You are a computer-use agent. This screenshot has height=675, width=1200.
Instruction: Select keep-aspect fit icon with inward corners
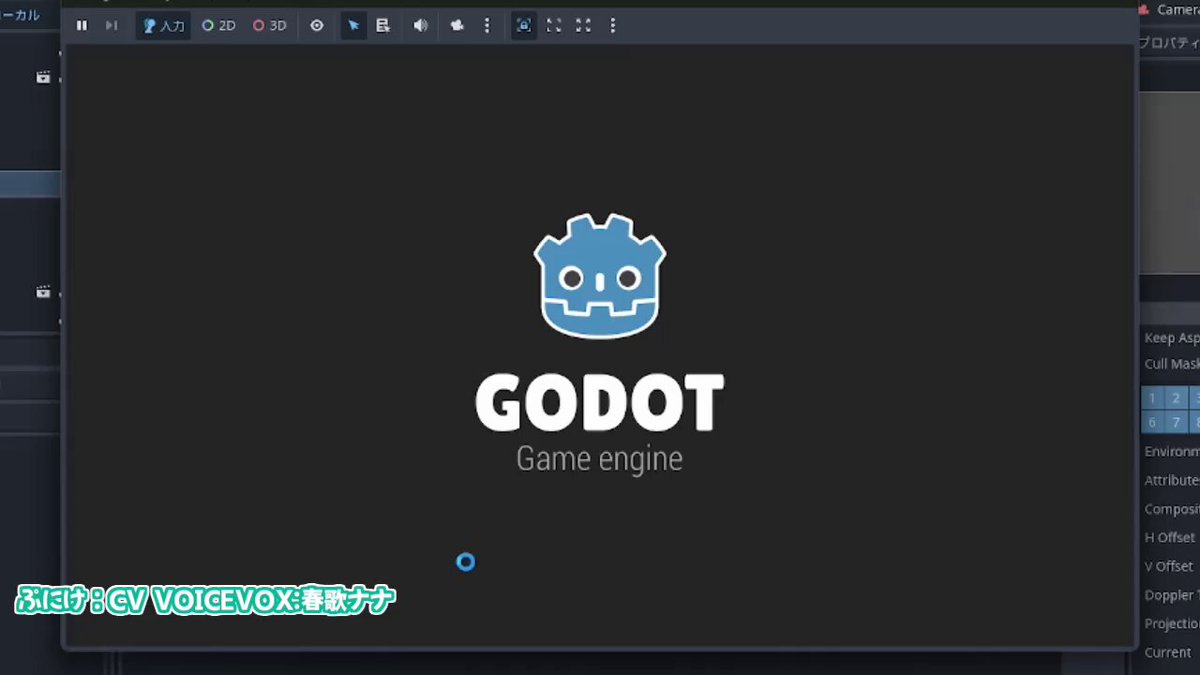click(554, 26)
